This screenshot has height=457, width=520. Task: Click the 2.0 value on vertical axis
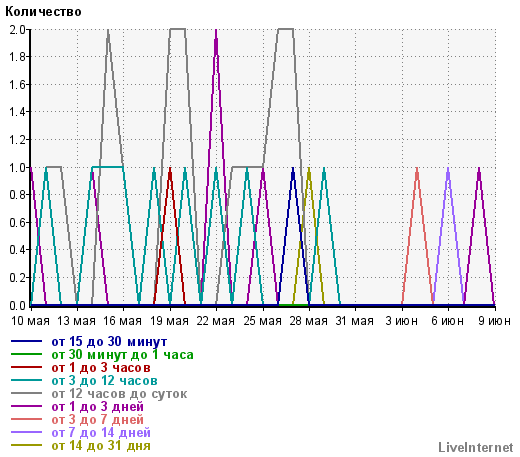(18, 30)
